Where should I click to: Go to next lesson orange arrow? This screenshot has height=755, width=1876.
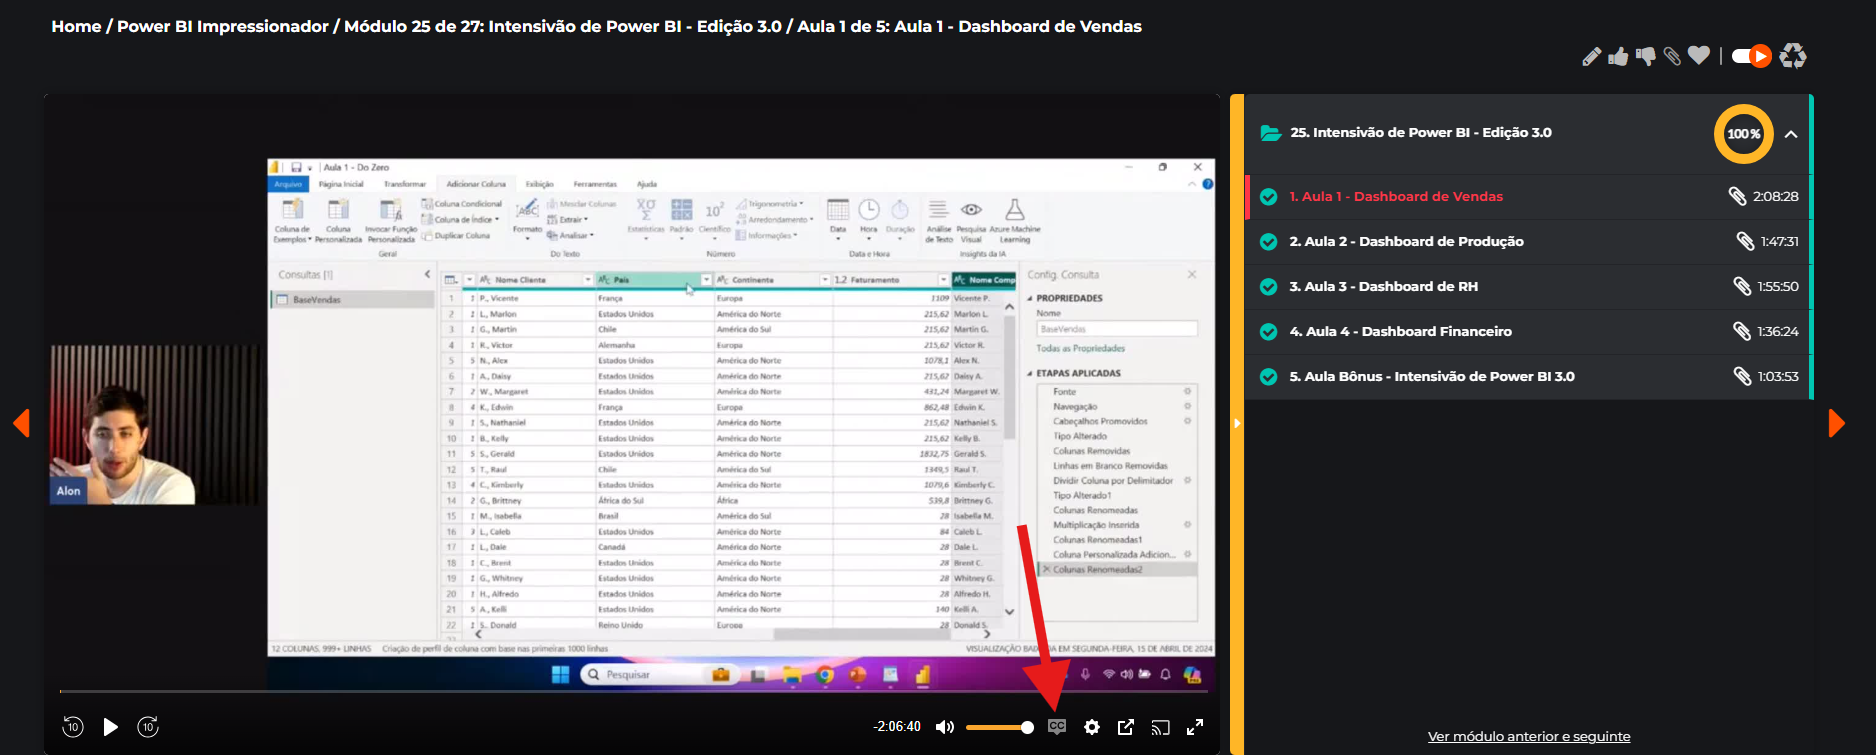1836,423
